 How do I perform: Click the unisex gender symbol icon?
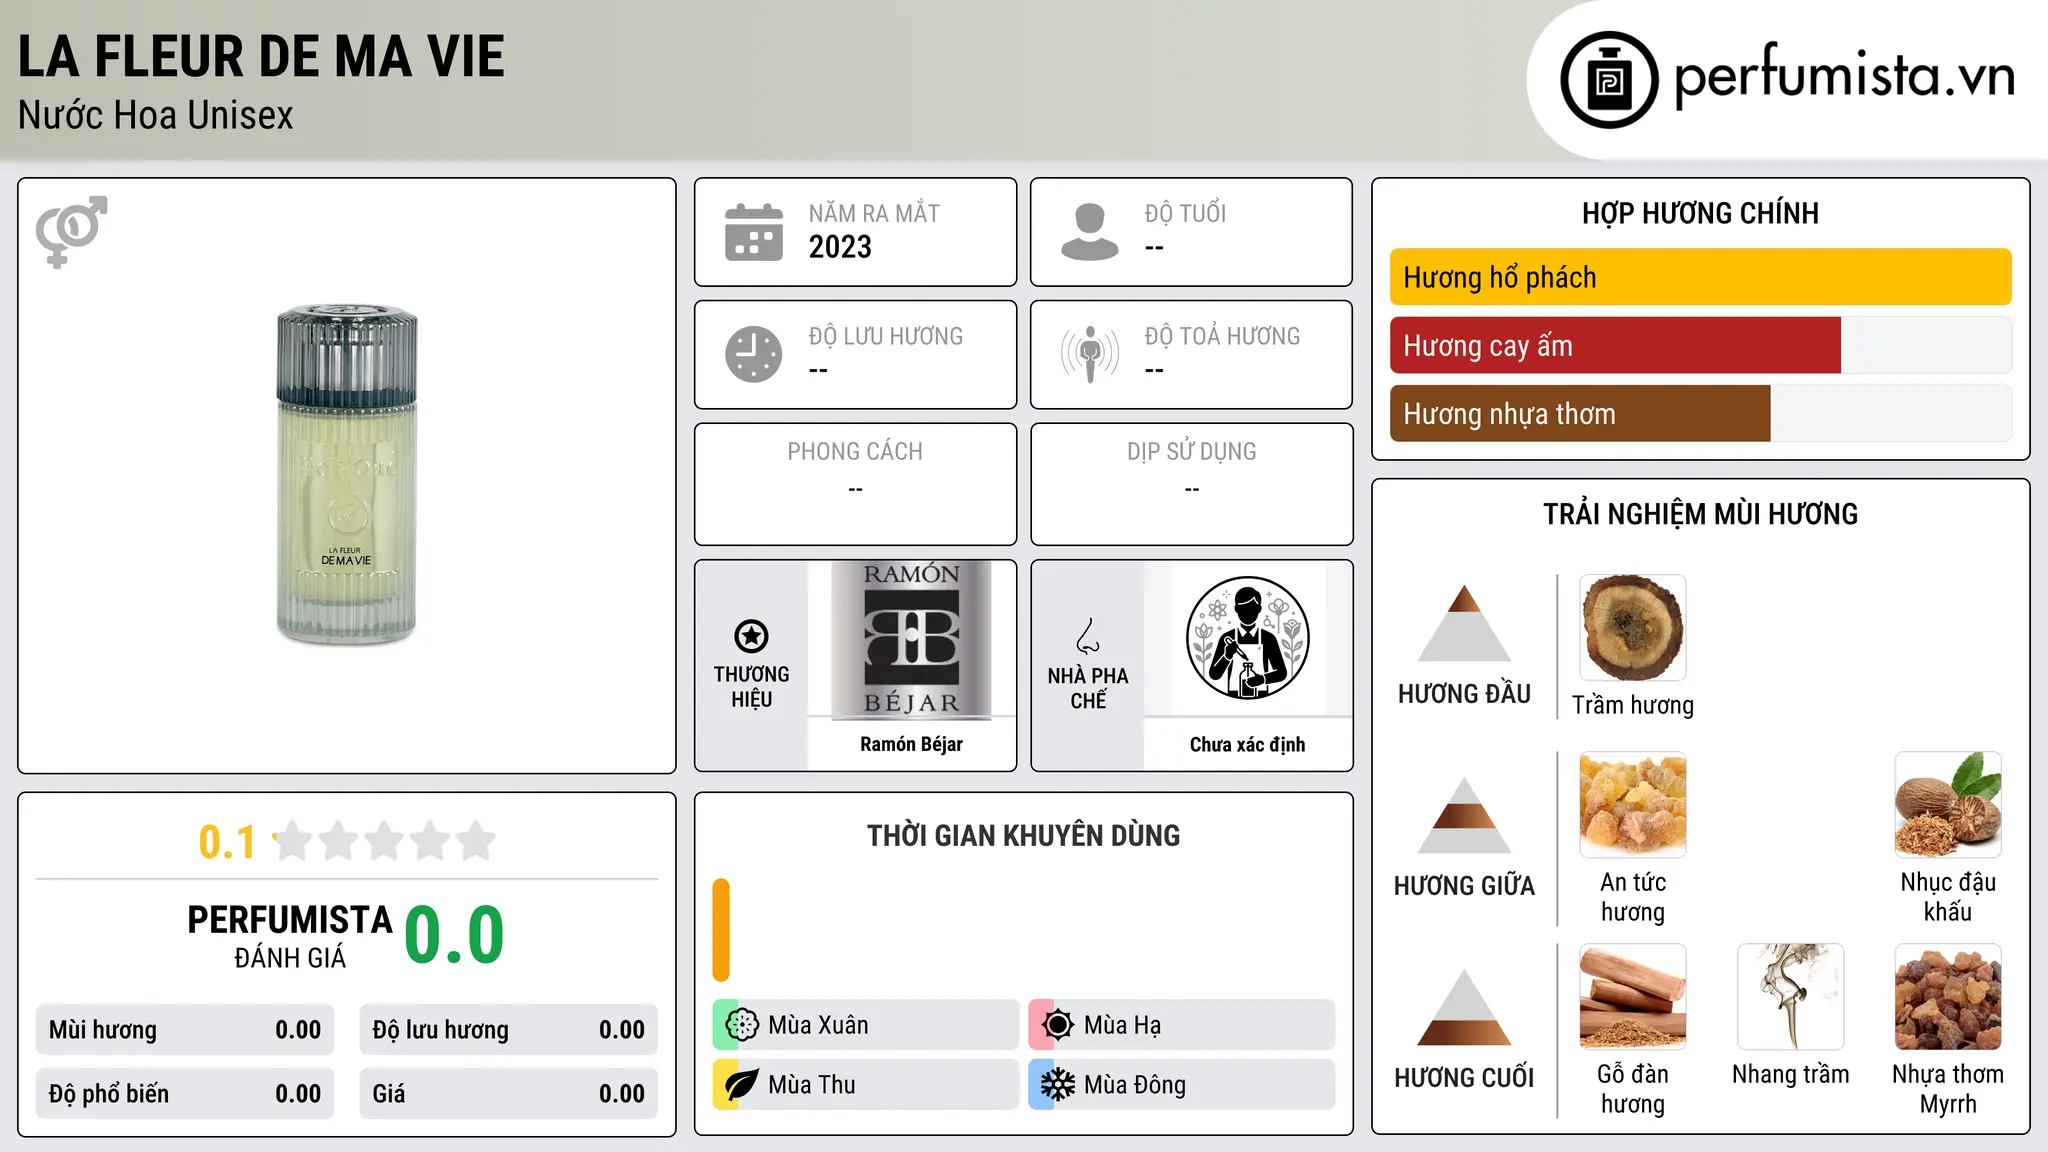71,231
